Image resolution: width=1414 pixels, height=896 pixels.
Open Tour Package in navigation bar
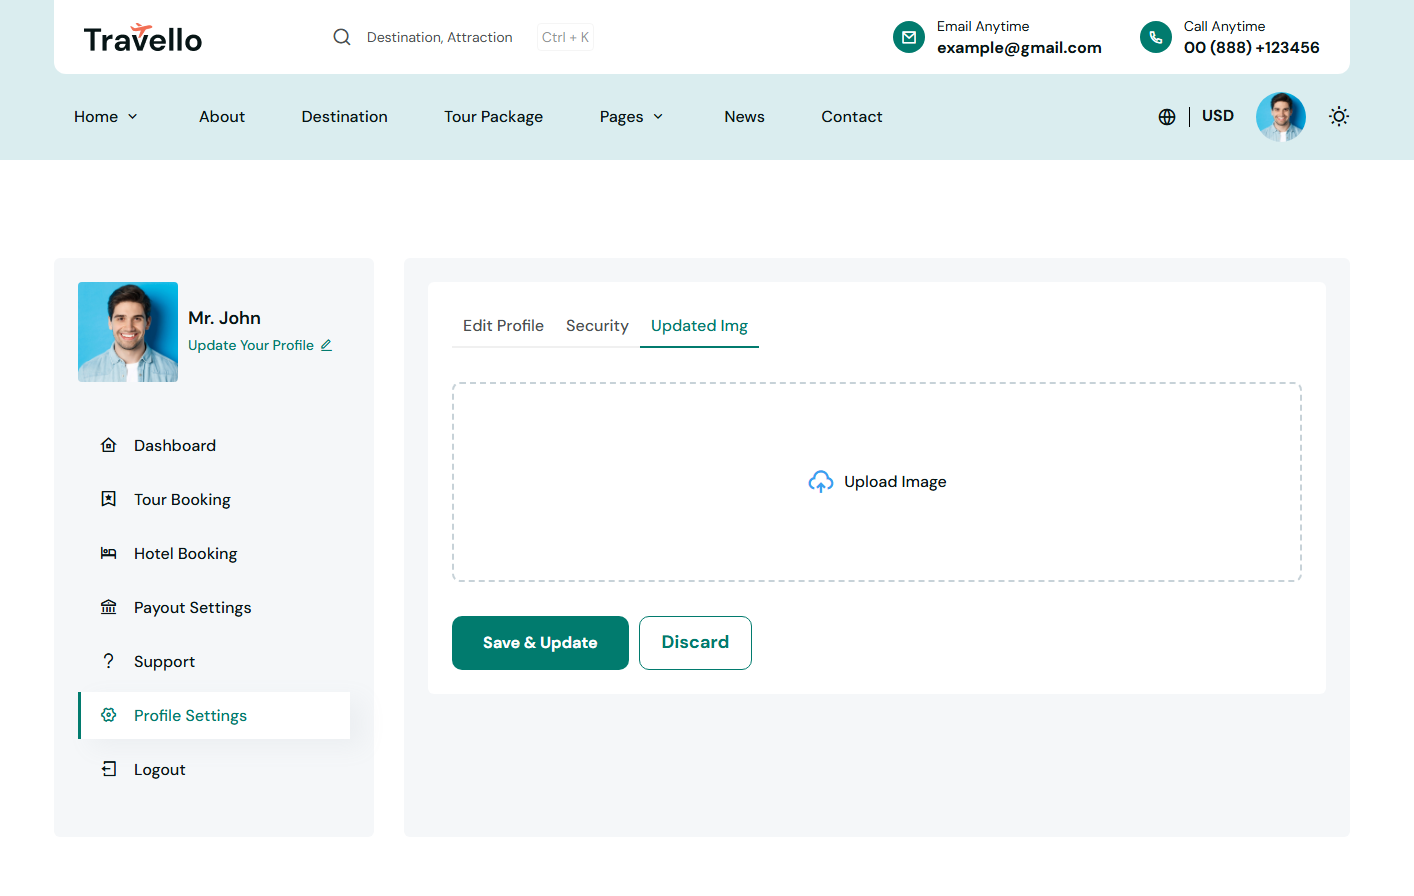[x=493, y=117]
